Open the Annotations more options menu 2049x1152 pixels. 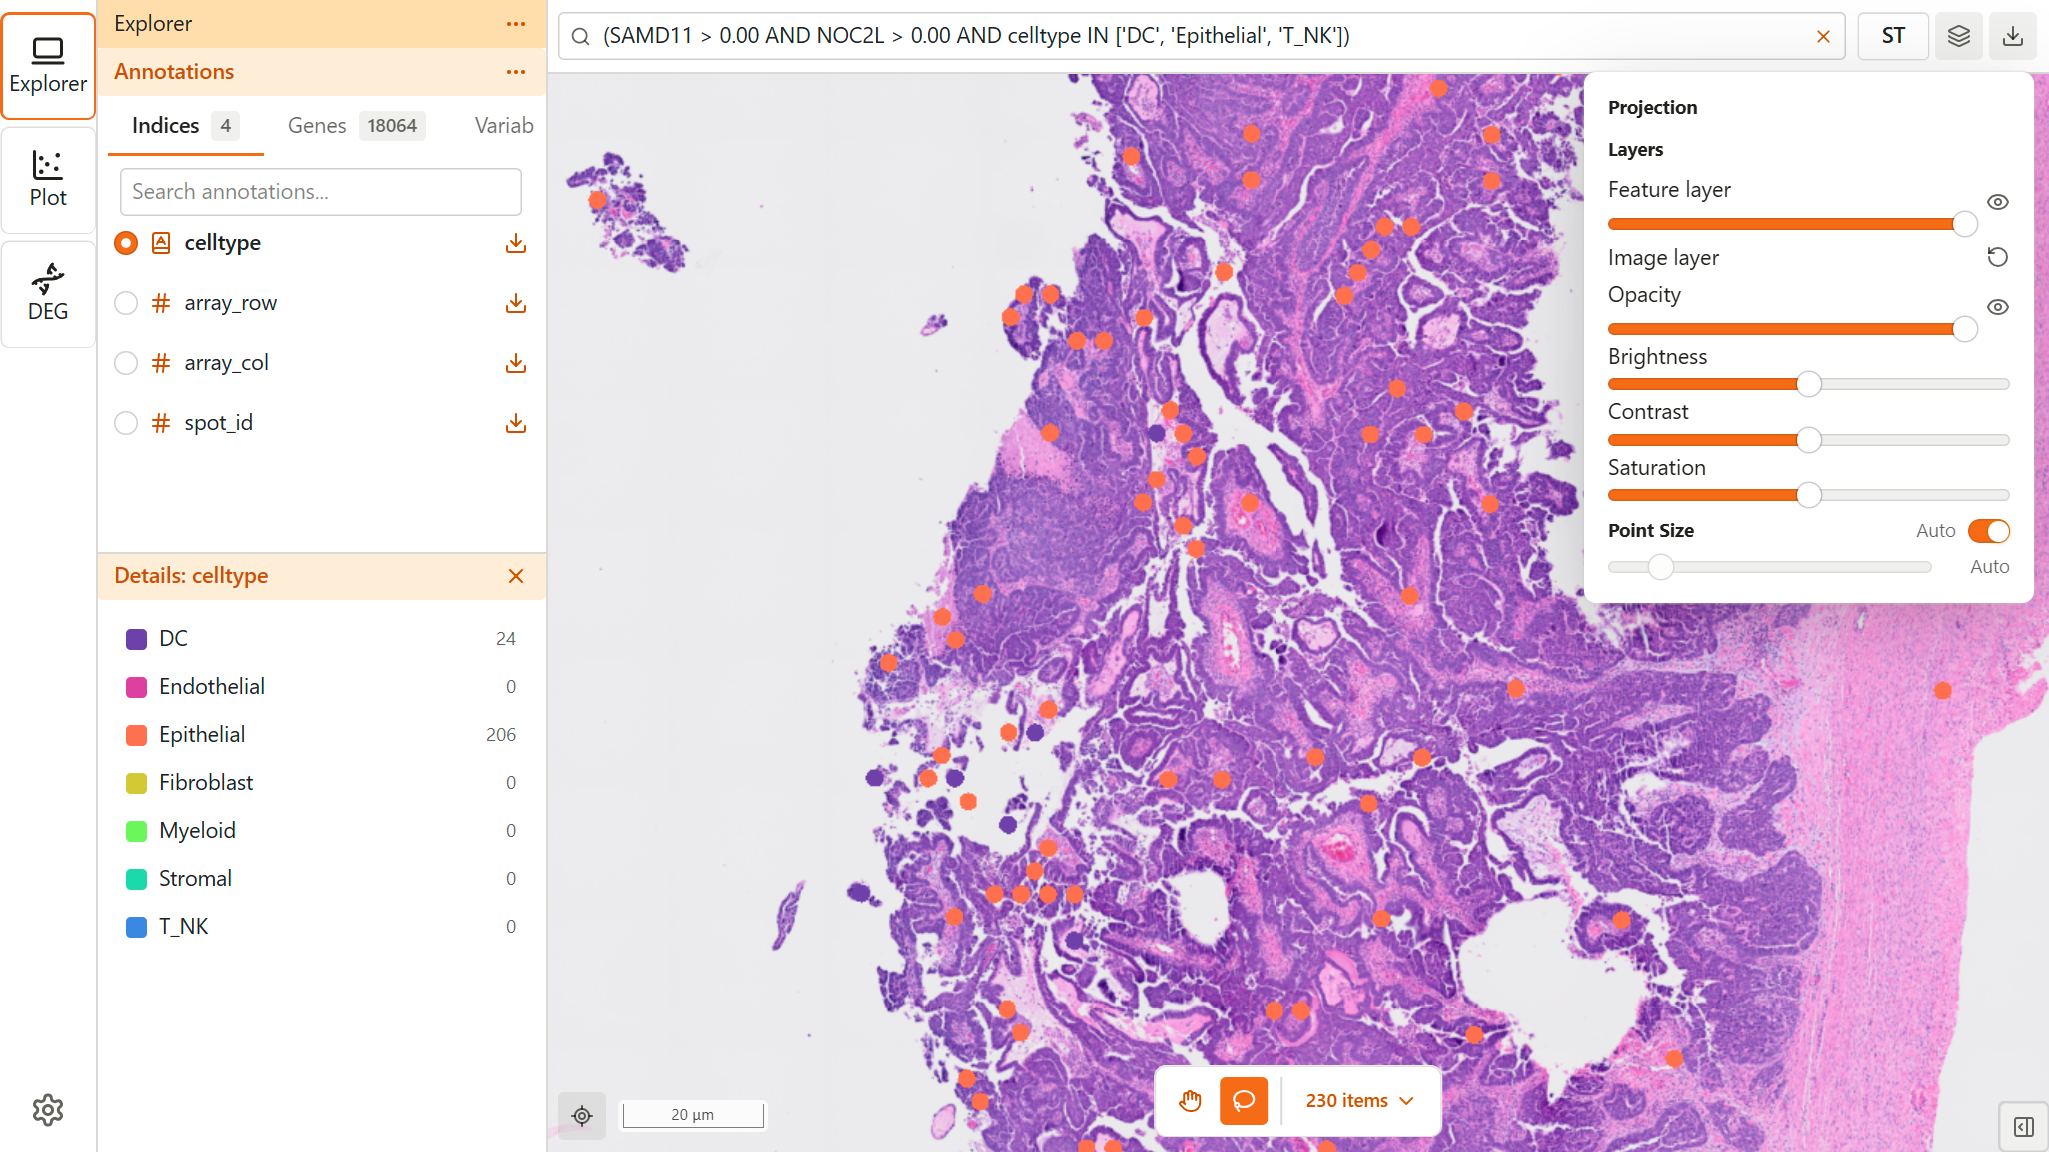click(516, 72)
